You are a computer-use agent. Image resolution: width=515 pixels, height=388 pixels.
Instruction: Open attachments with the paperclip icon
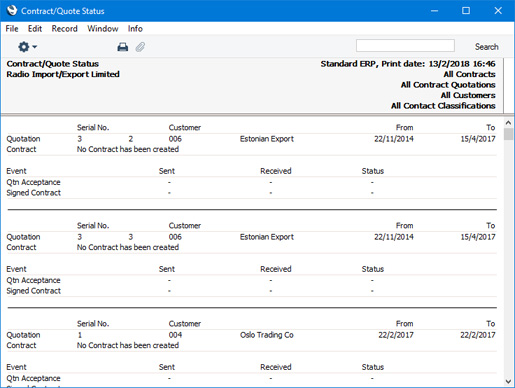point(140,47)
